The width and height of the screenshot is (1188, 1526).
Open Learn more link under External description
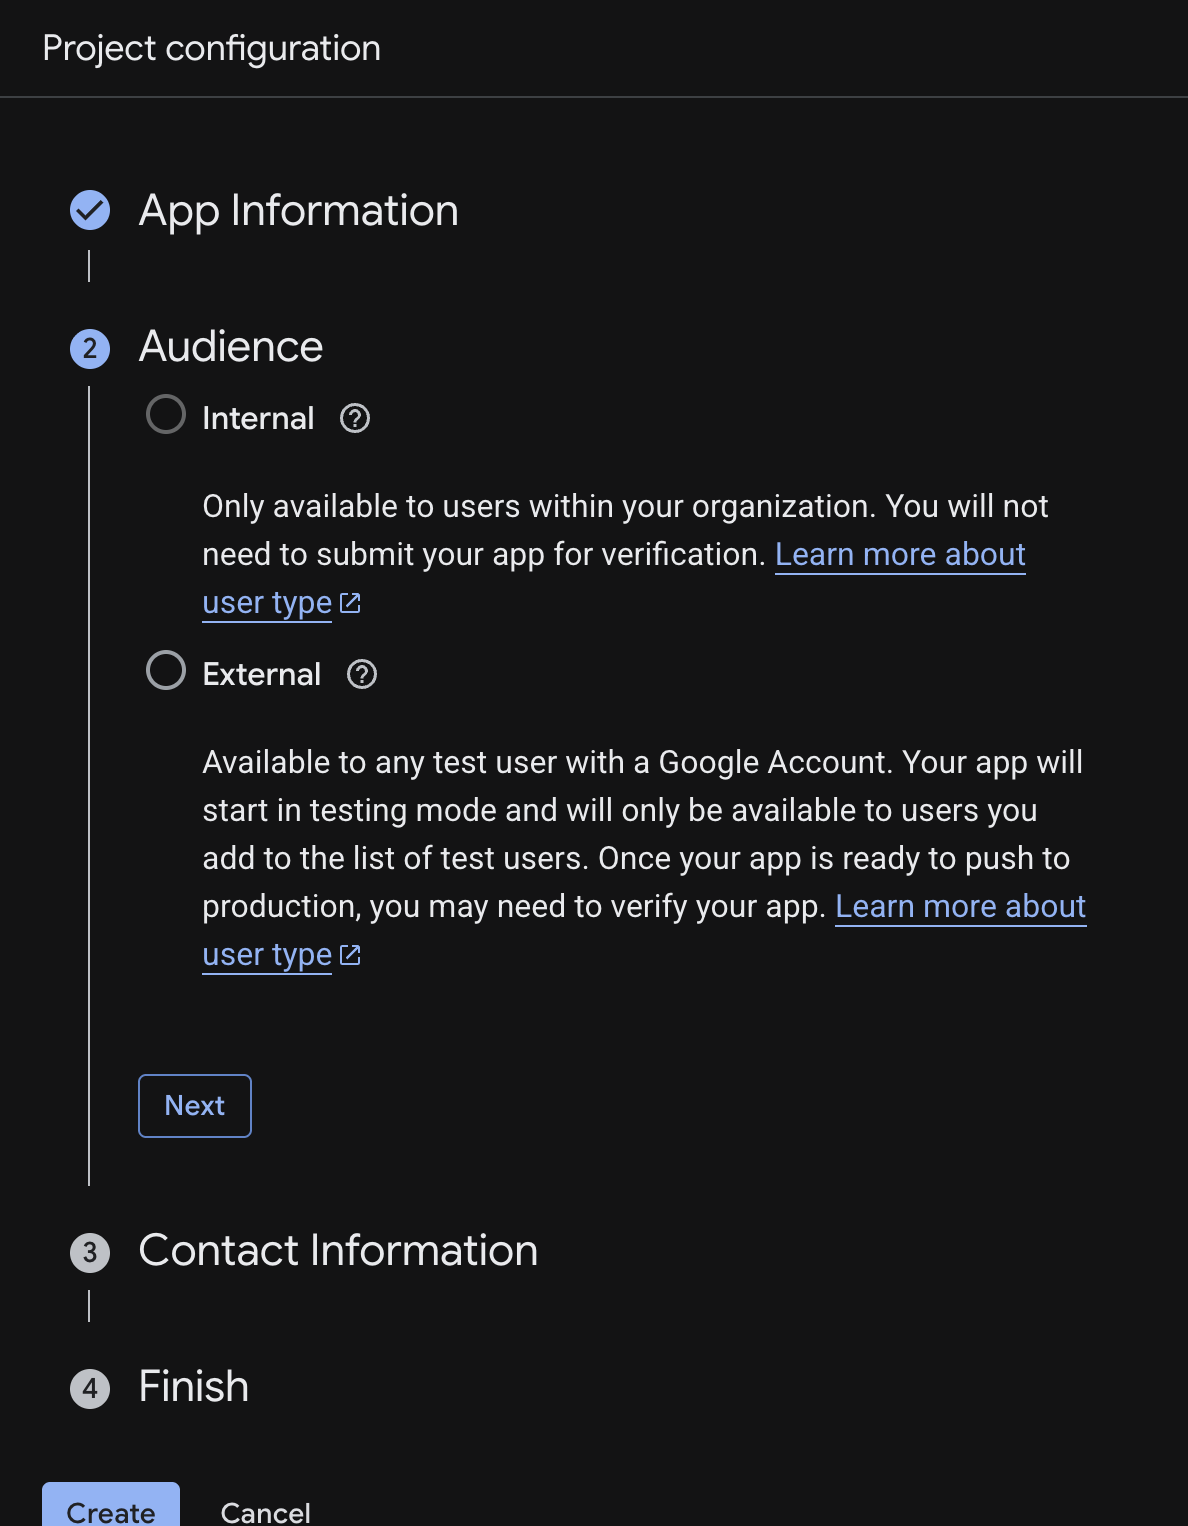tap(960, 907)
